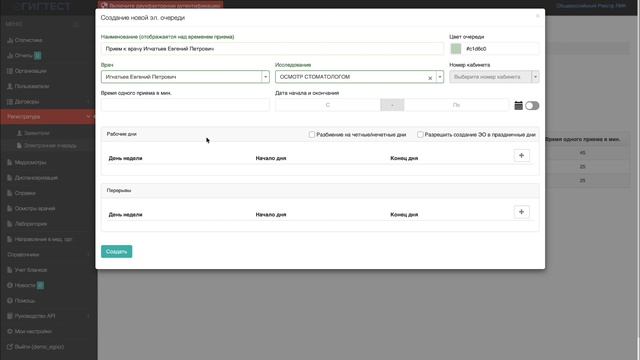Click the Новости icon in sidebar
The height and width of the screenshot is (360, 640).
point(10,285)
